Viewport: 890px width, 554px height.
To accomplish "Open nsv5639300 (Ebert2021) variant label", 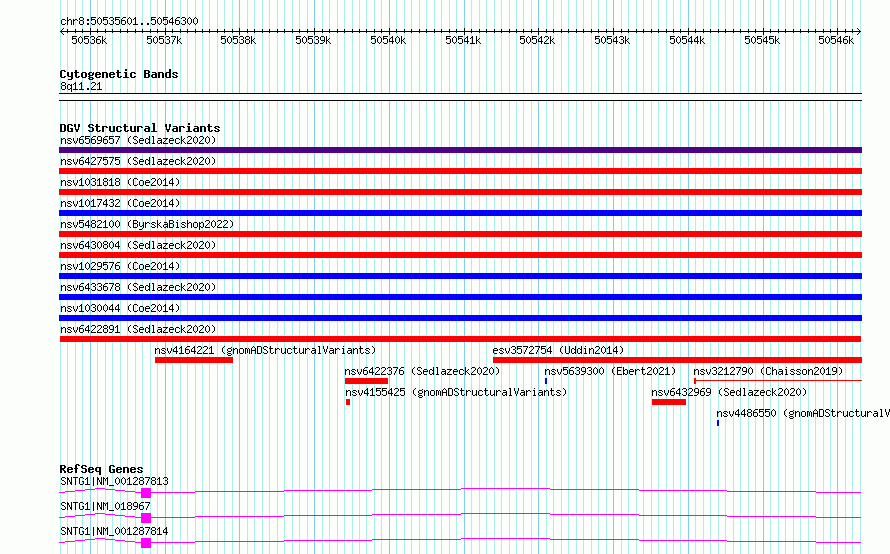I will point(610,371).
